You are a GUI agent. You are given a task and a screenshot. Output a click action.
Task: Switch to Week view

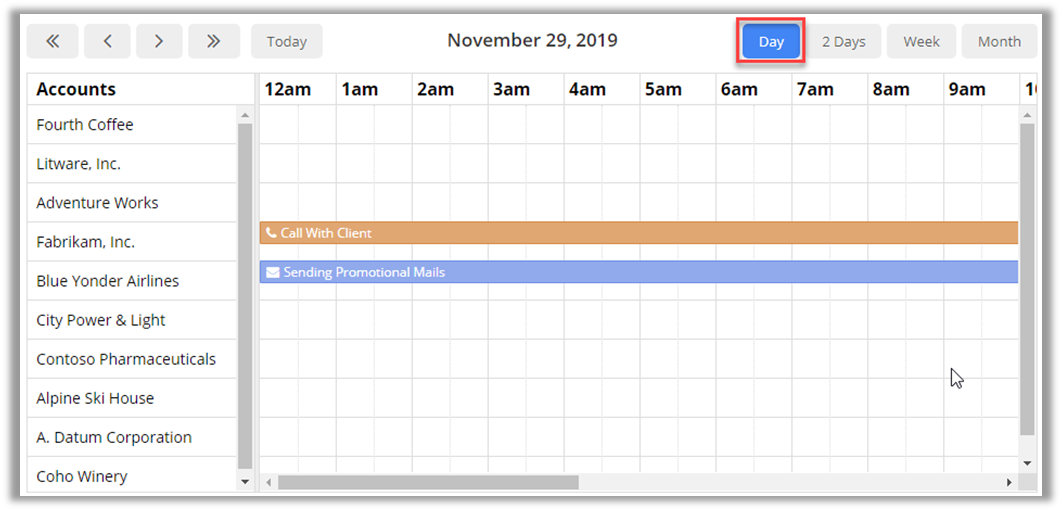[921, 42]
